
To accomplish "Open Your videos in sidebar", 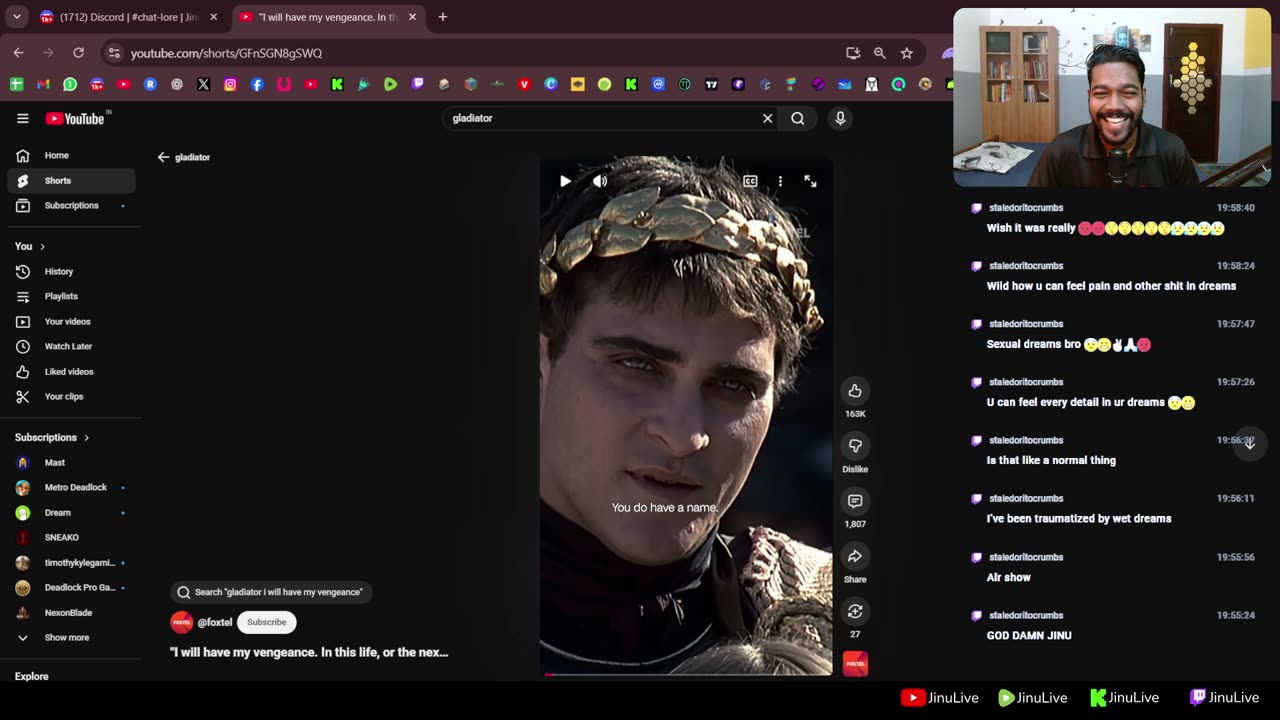I will click(x=72, y=322).
